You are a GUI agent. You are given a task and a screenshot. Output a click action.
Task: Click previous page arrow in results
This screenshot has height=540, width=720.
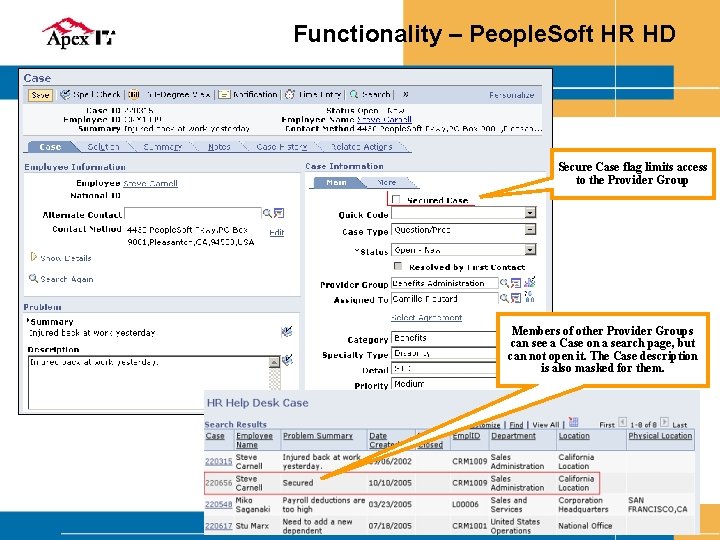point(622,422)
